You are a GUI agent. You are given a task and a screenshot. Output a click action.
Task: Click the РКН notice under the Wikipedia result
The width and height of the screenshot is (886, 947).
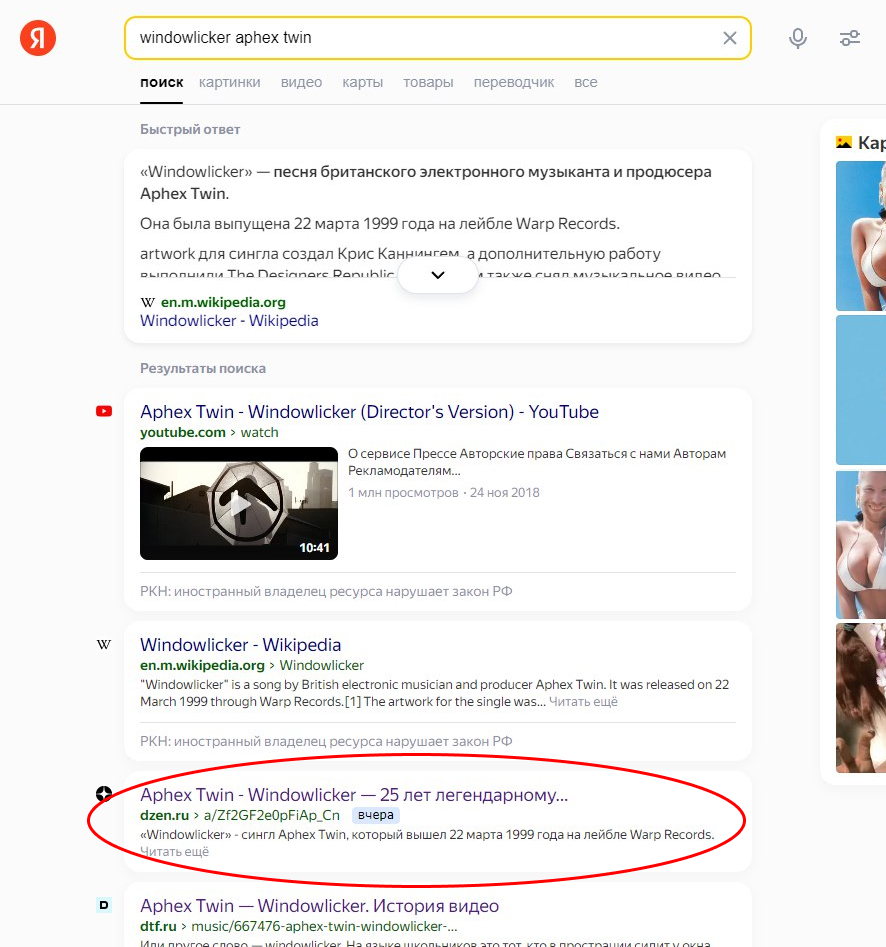326,742
